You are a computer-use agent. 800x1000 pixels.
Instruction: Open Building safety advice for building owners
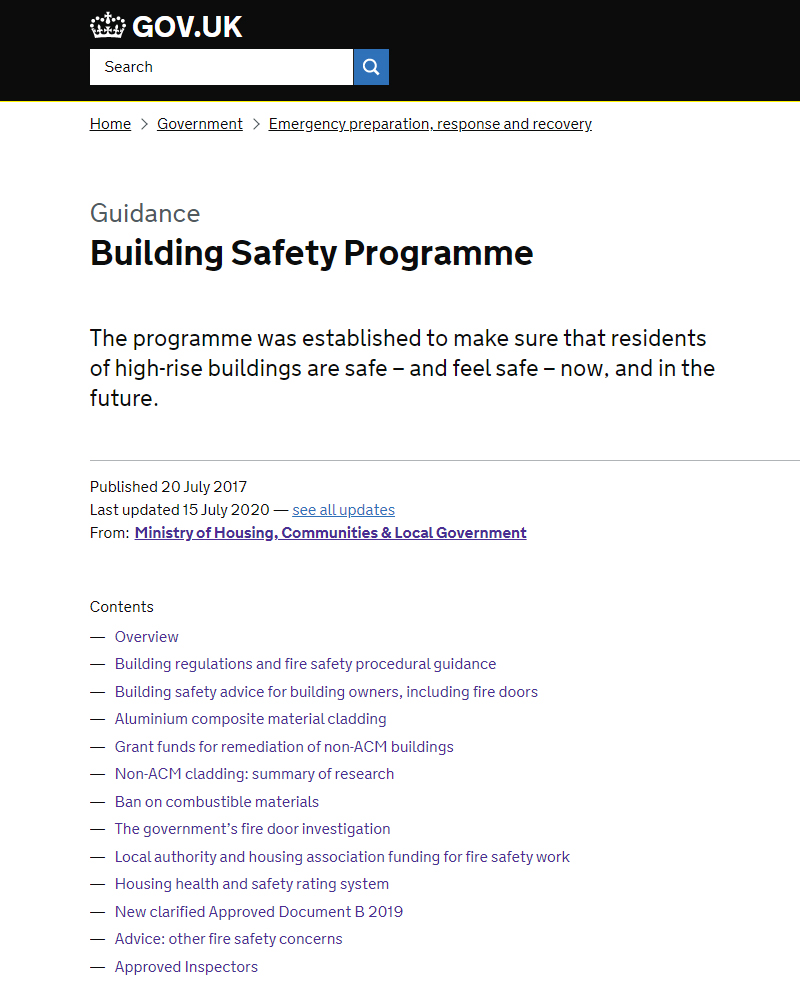coord(326,692)
